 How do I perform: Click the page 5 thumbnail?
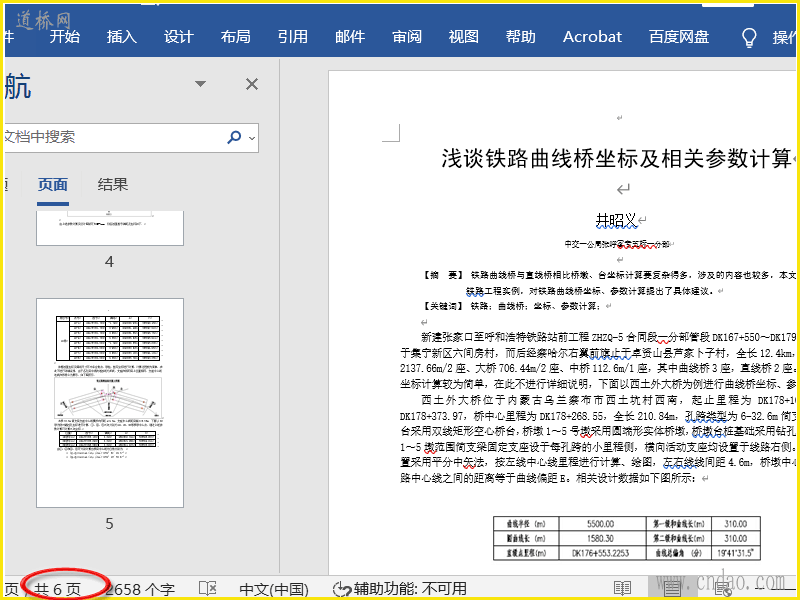[110, 402]
